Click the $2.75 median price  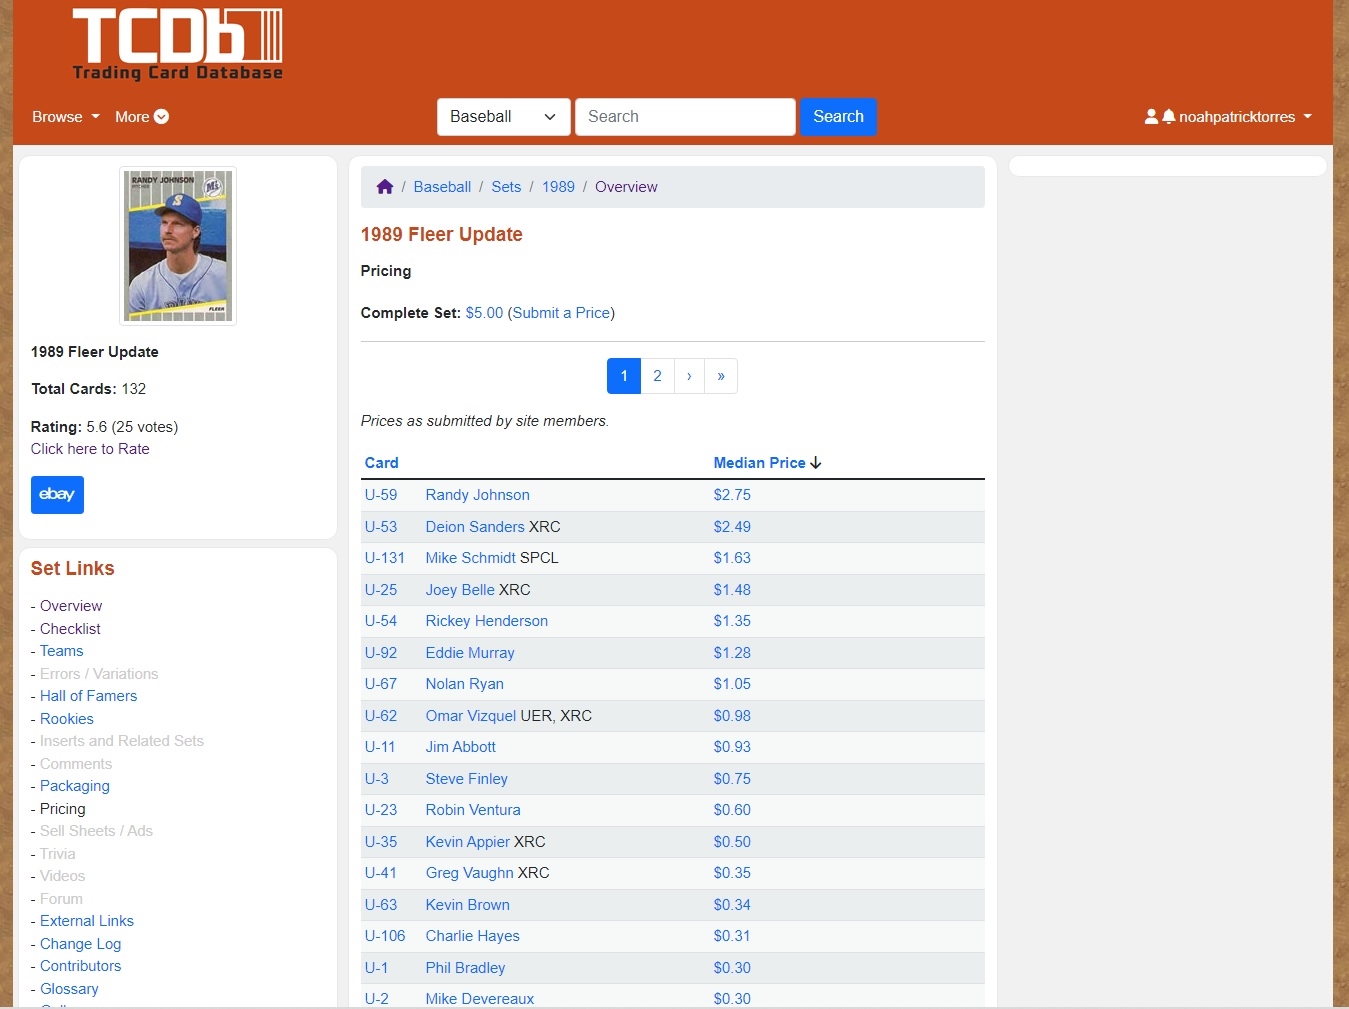[732, 495]
